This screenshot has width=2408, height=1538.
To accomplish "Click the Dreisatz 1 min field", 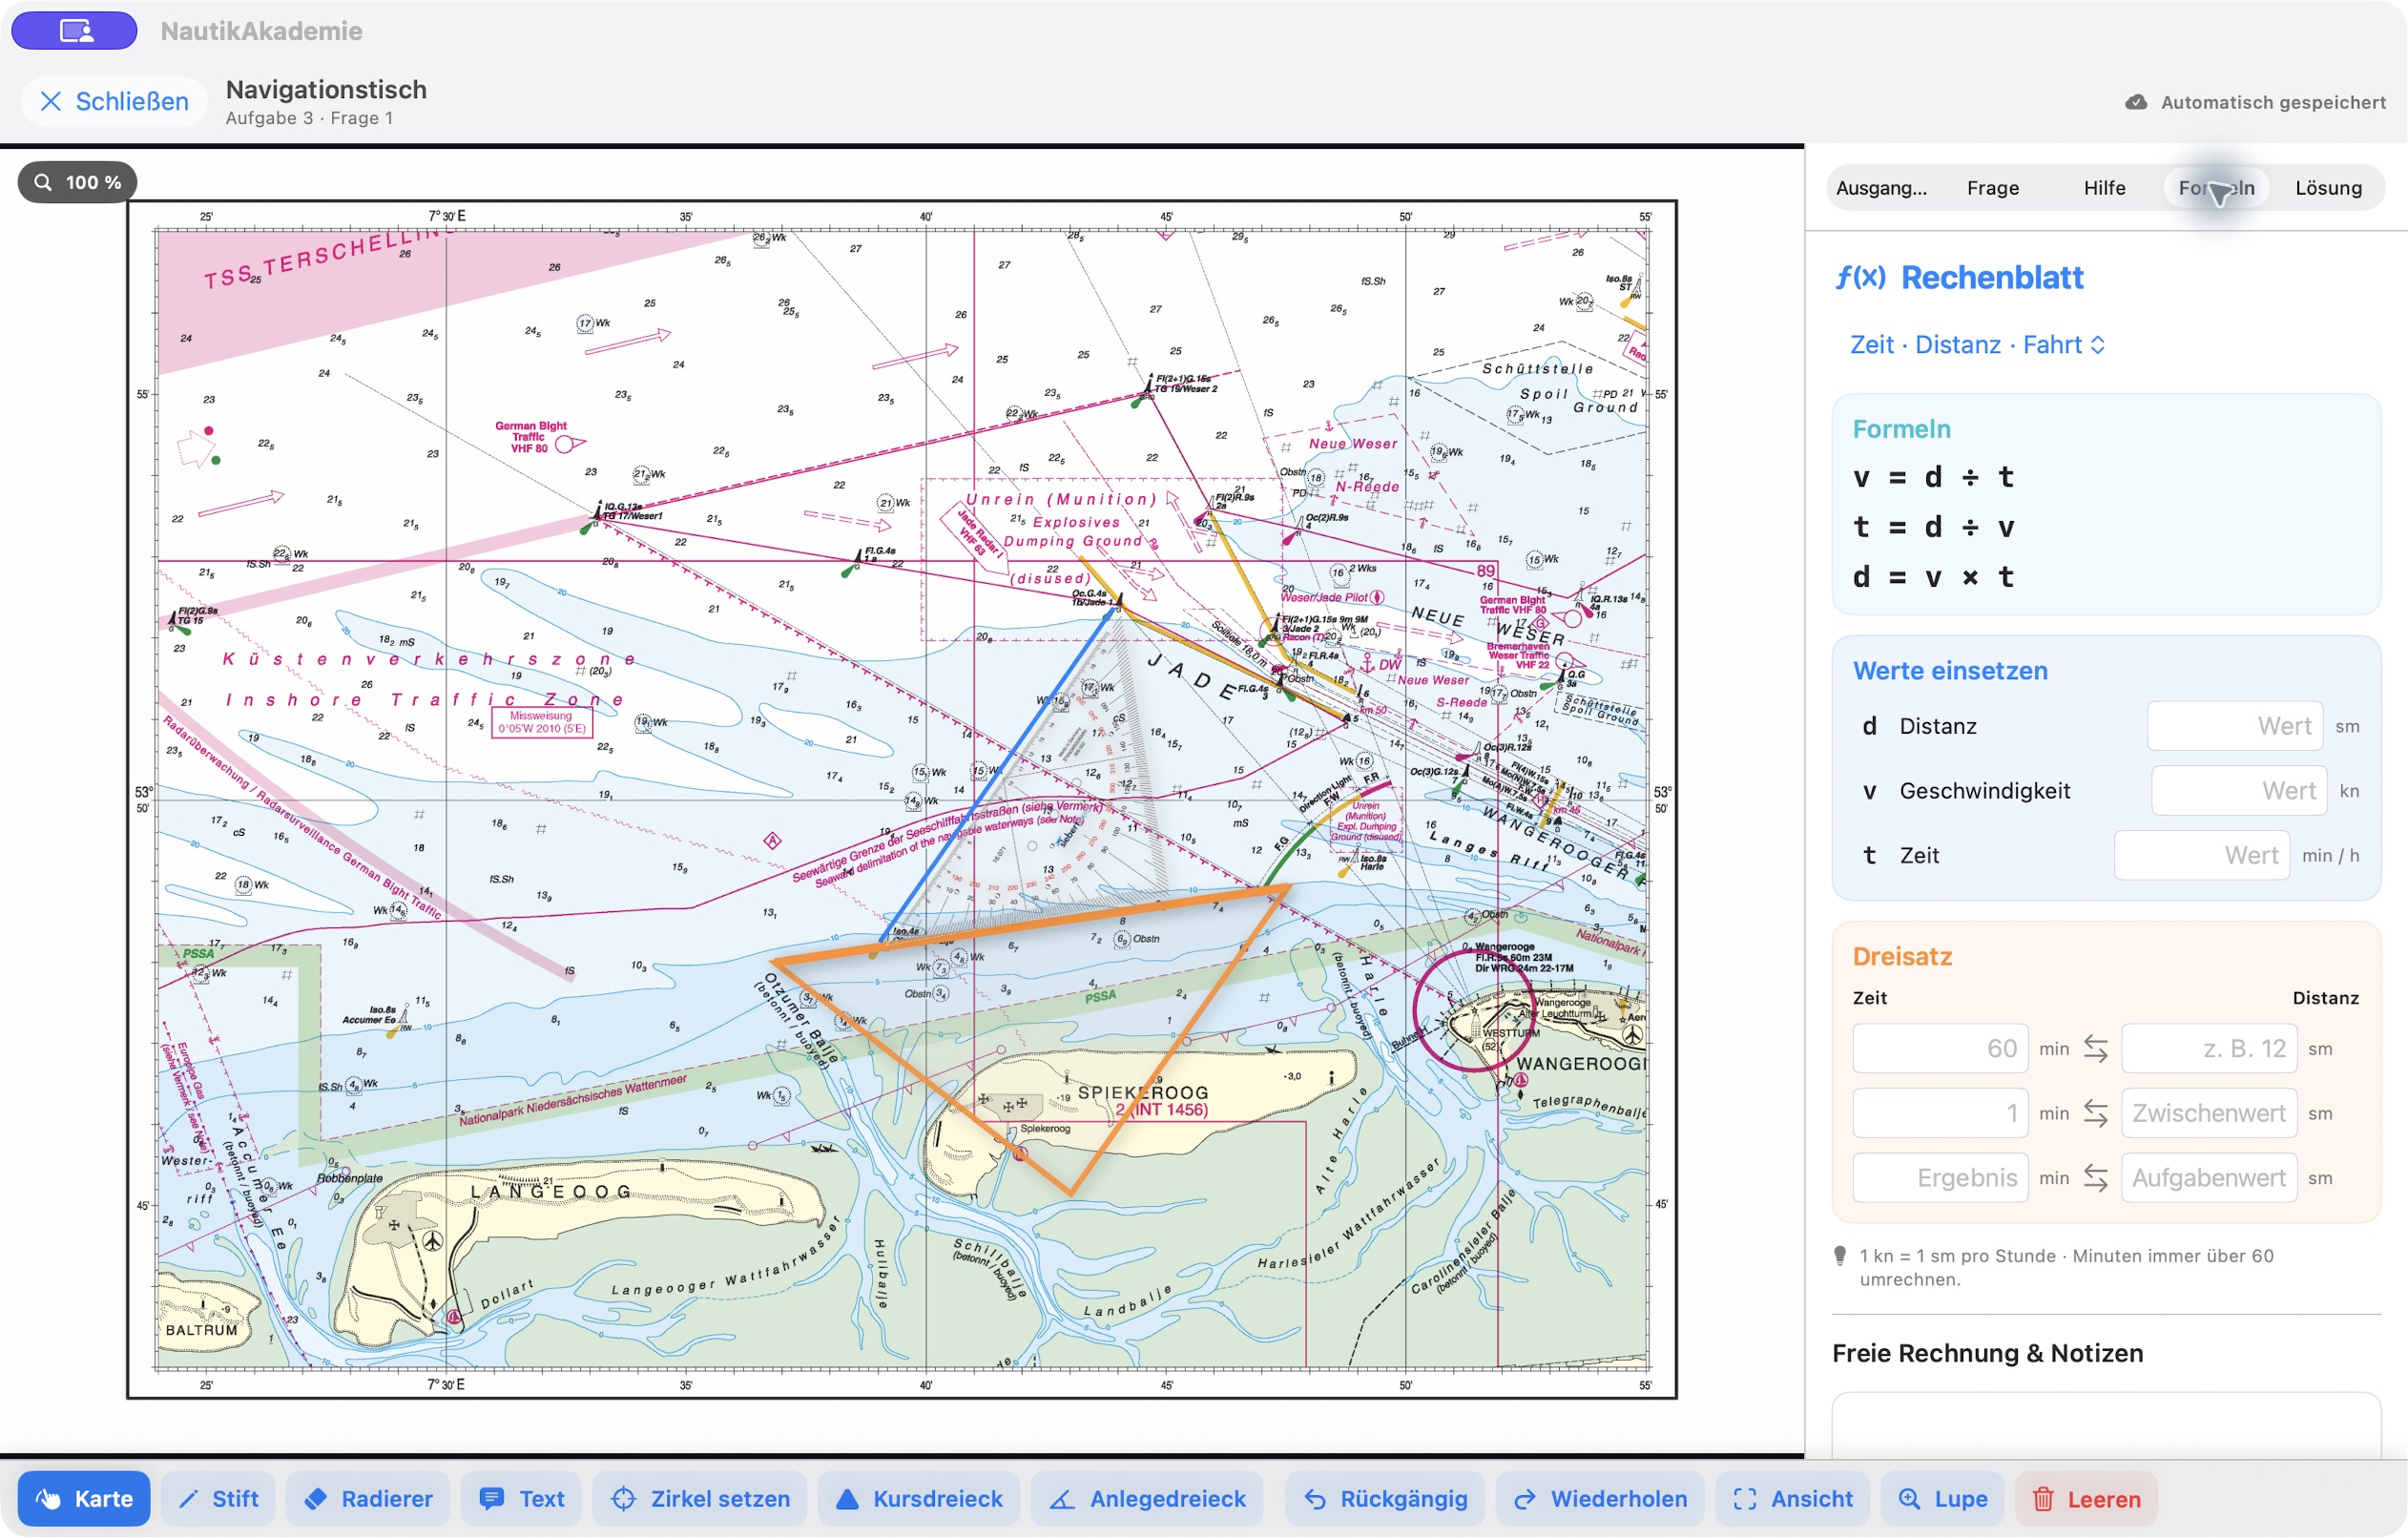I will (x=1940, y=1113).
